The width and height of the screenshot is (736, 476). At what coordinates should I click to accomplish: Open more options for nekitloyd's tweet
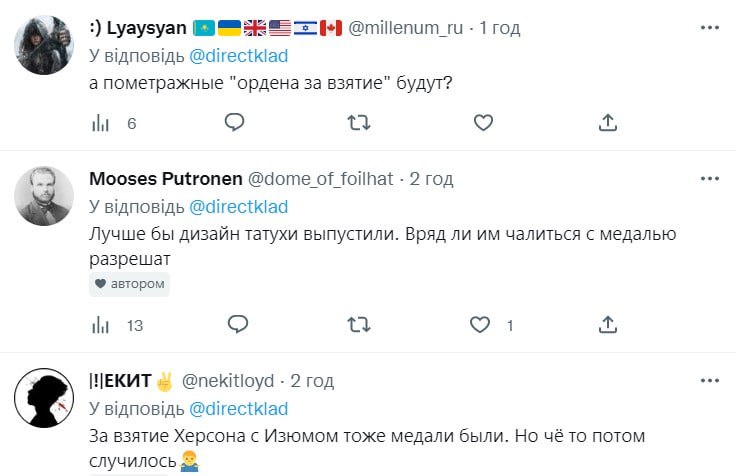tap(710, 379)
